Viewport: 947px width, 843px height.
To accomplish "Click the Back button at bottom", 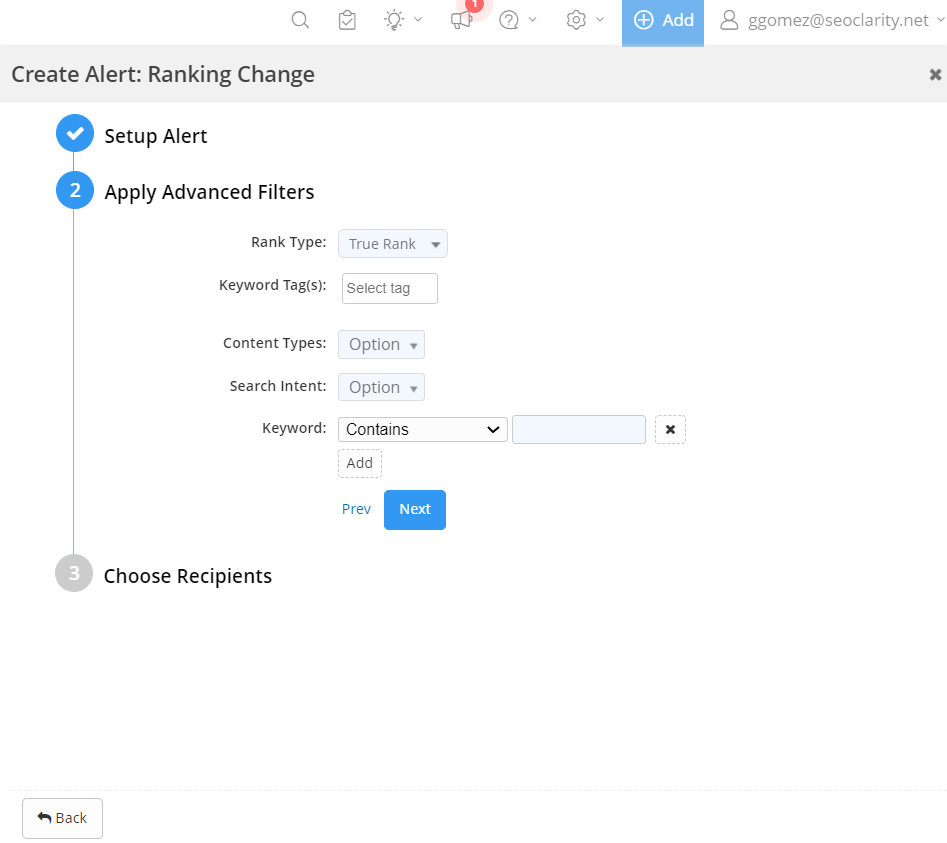I will coord(62,818).
